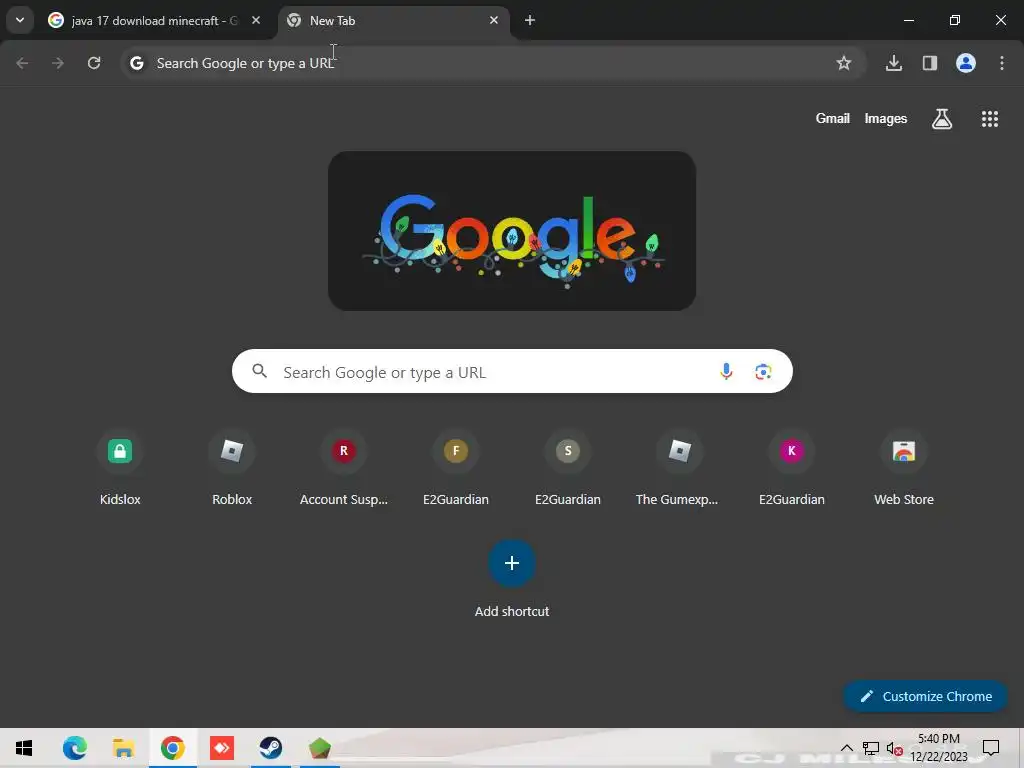The image size is (1024, 768).
Task: Open Chrome's three-dot menu
Action: (1002, 63)
